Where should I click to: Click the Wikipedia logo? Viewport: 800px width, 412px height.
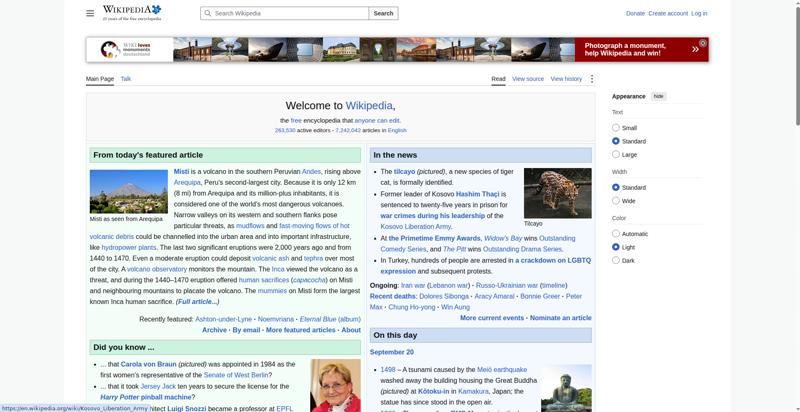coord(132,13)
